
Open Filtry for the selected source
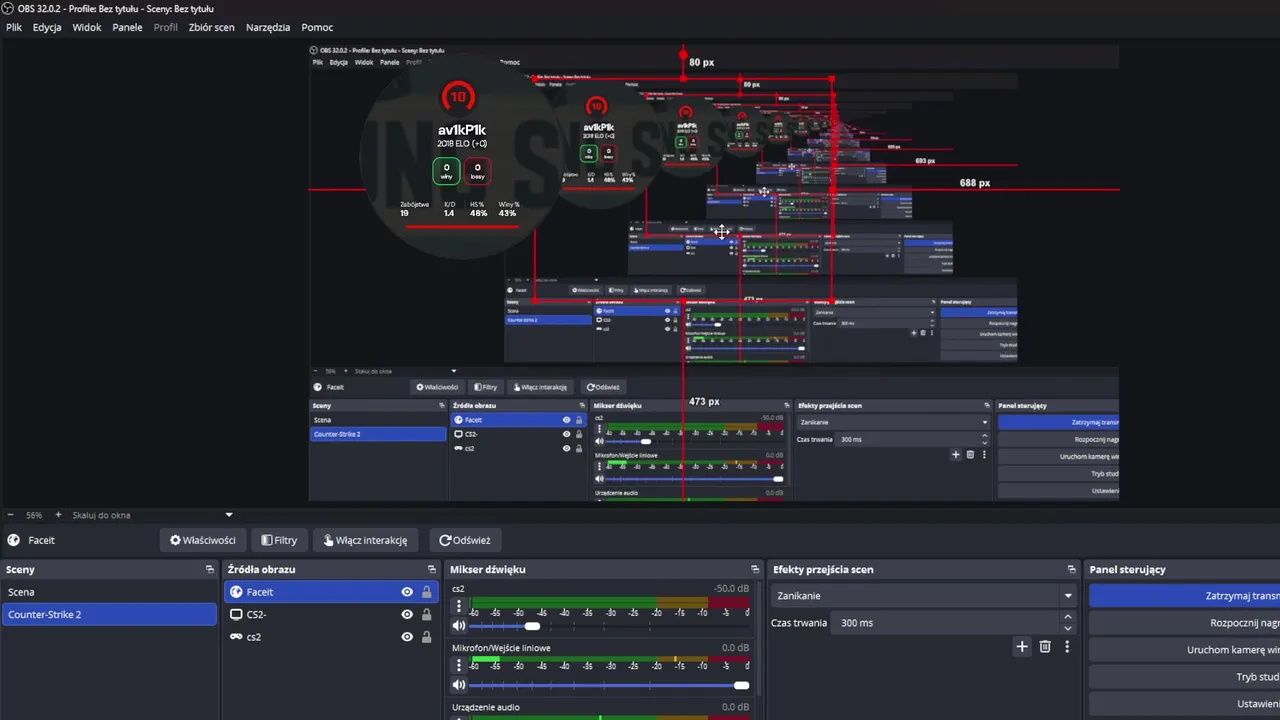pos(279,540)
